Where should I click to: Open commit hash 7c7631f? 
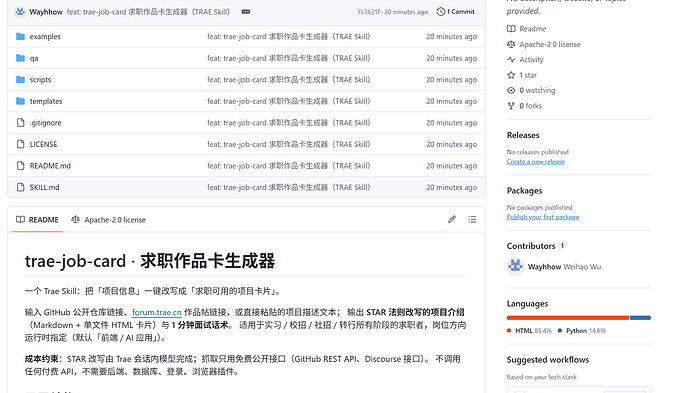coord(369,12)
